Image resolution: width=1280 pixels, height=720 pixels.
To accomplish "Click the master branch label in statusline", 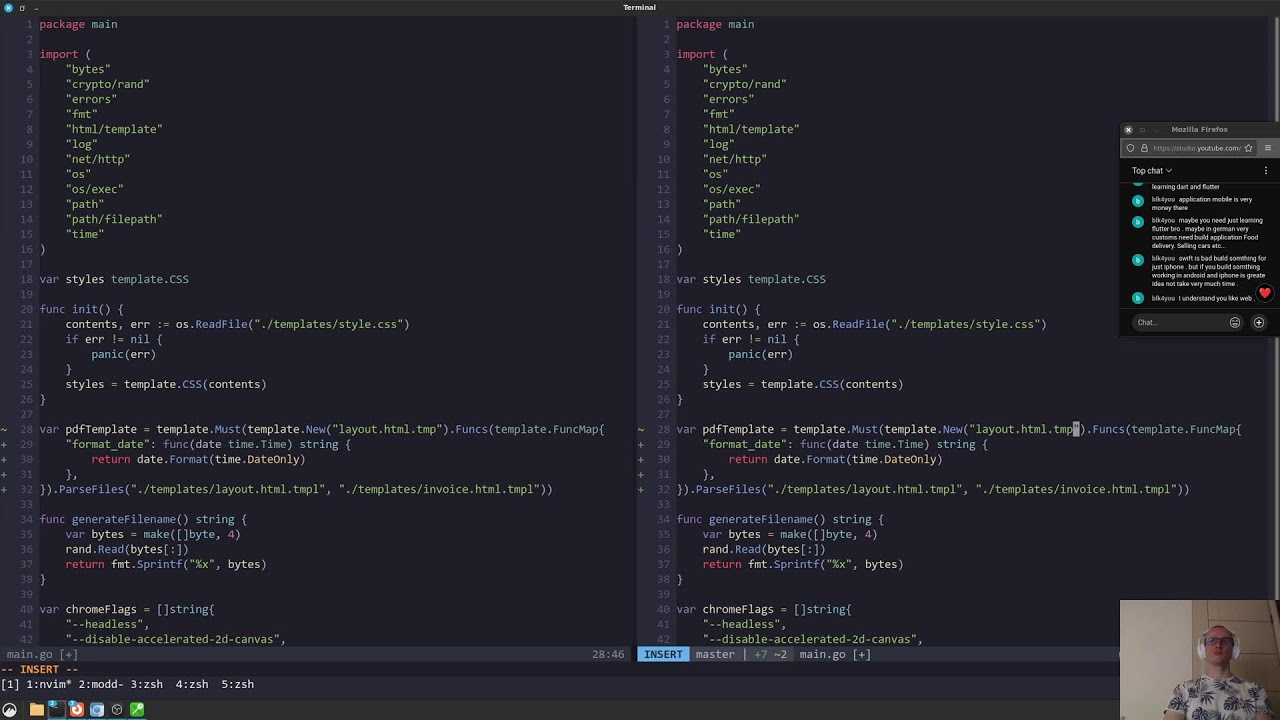I will coord(714,654).
